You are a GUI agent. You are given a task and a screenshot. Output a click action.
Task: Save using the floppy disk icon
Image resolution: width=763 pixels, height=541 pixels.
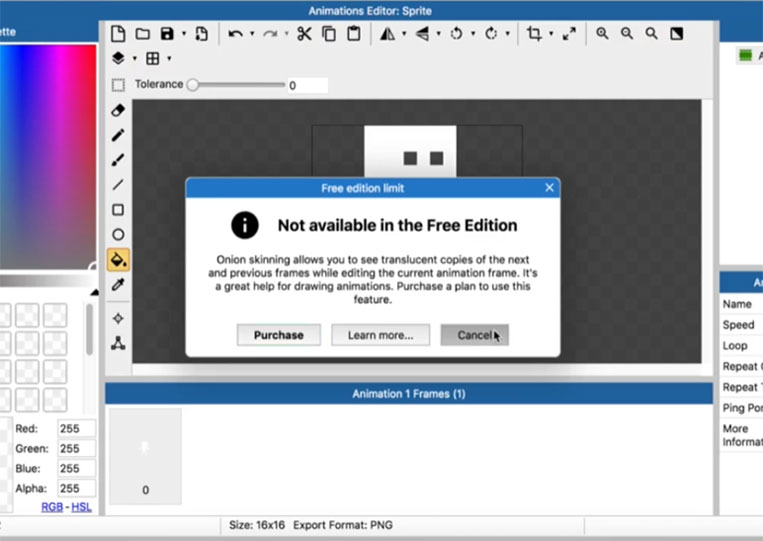167,34
